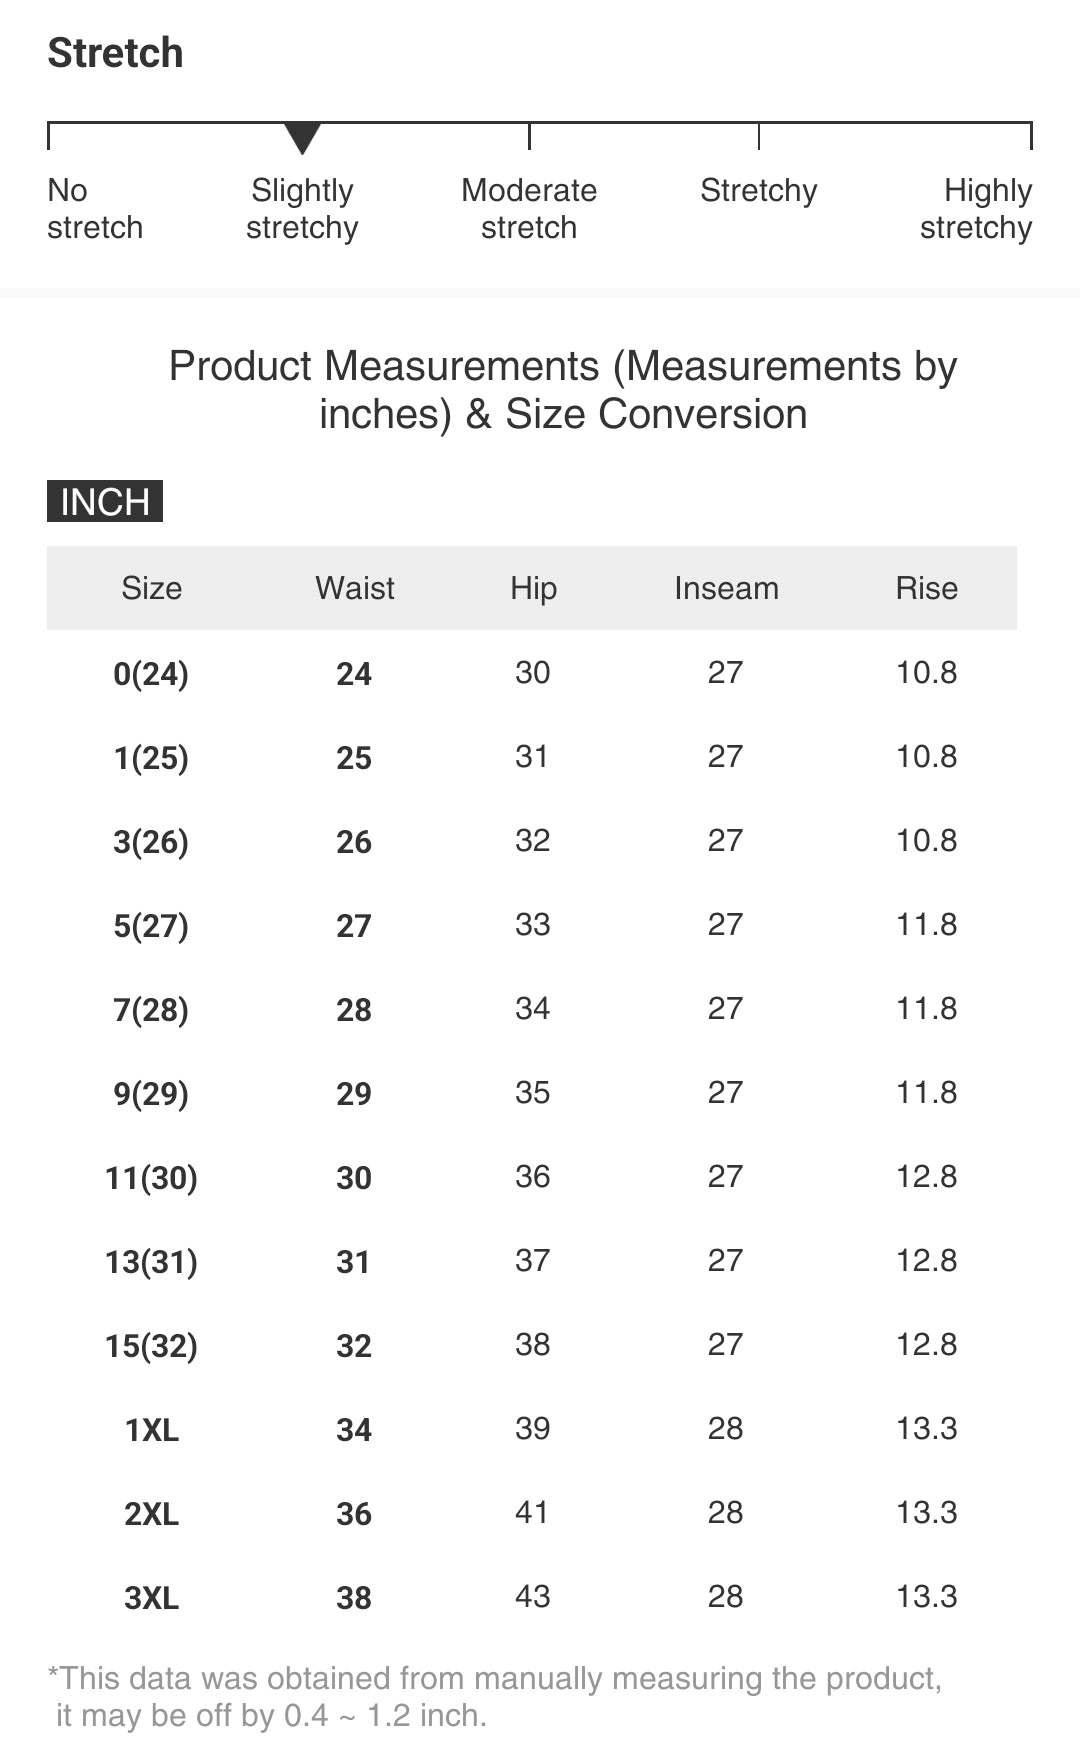Select the 1XL size label
The width and height of the screenshot is (1080, 1741).
point(151,1430)
